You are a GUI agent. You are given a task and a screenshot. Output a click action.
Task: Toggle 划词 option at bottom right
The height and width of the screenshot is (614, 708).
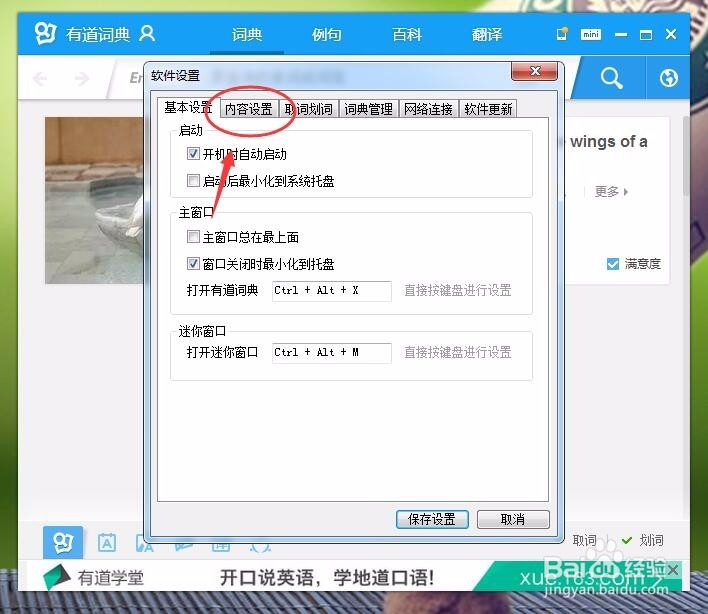[x=643, y=540]
